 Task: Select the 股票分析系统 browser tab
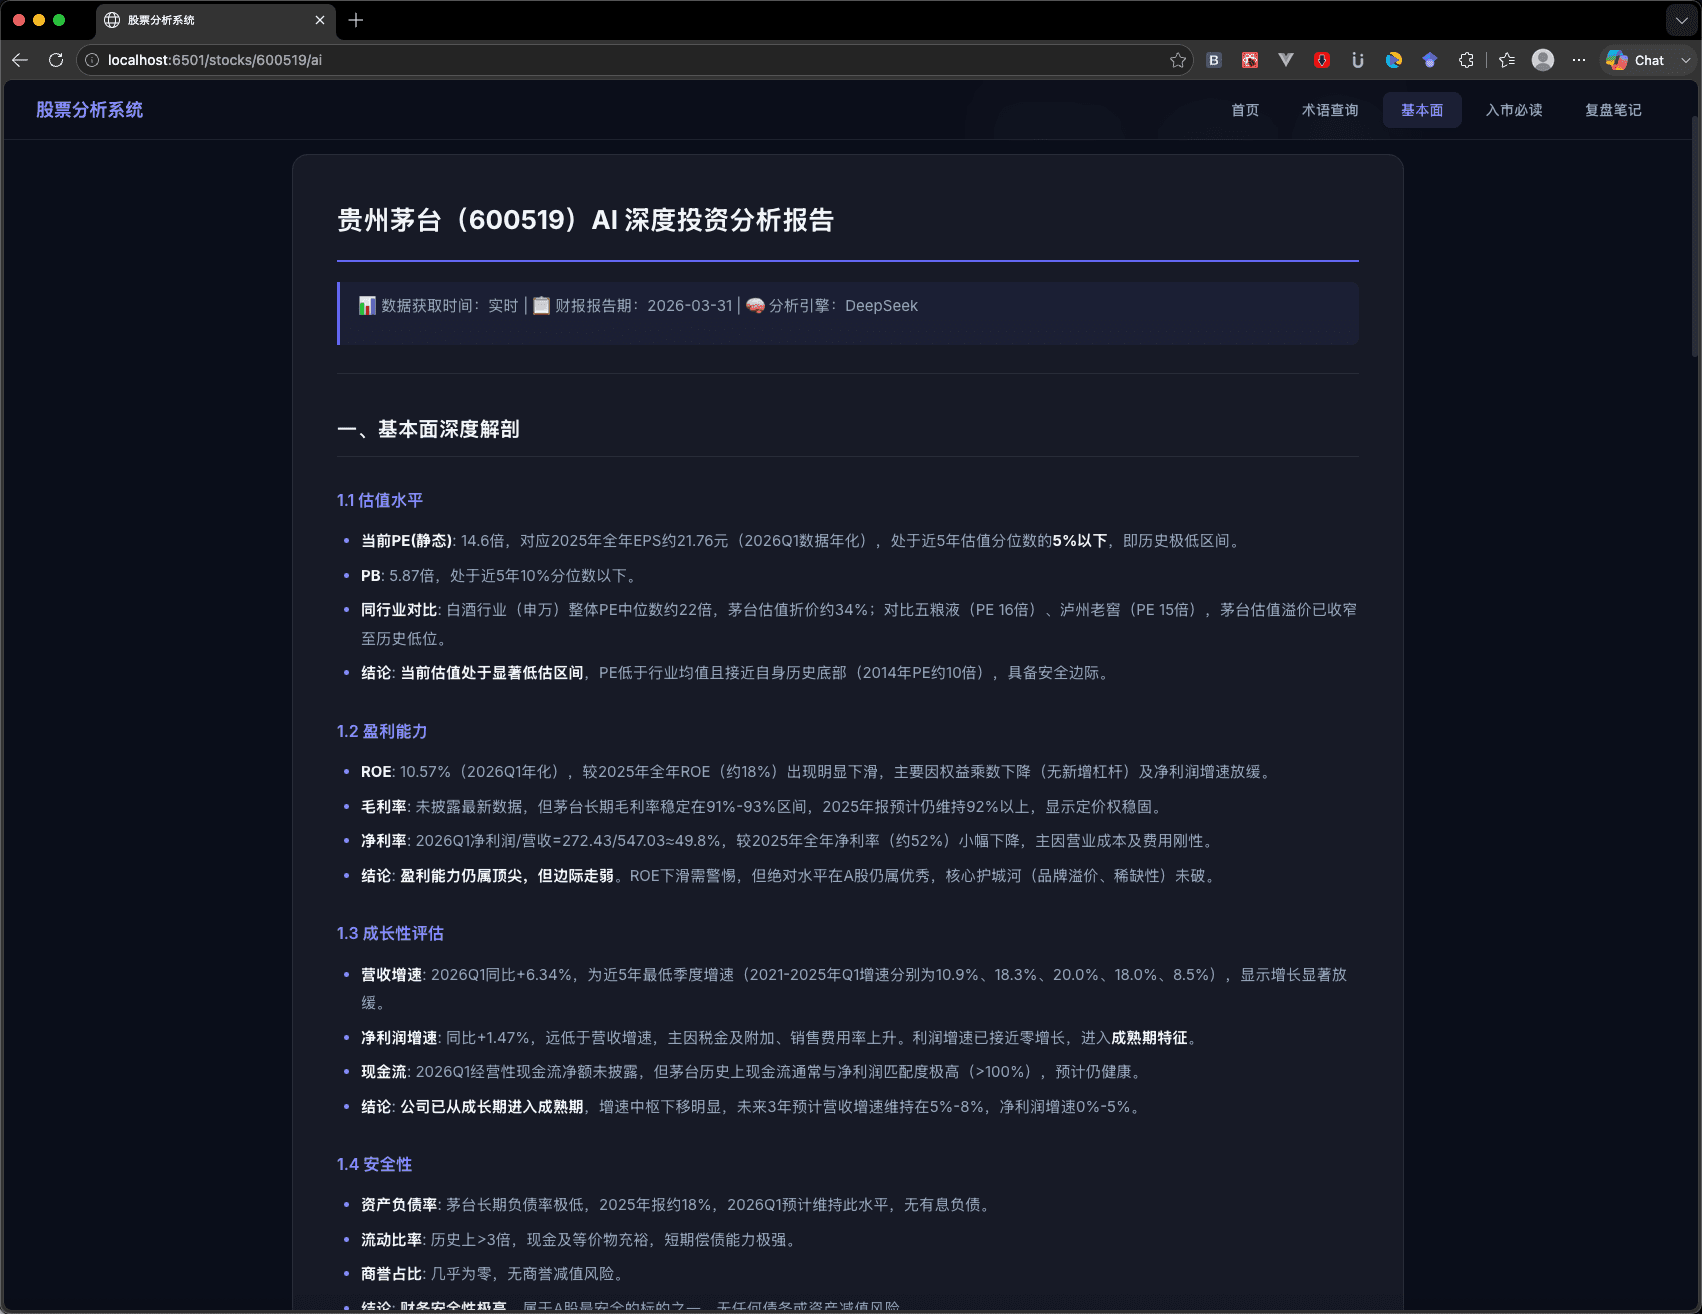point(215,20)
